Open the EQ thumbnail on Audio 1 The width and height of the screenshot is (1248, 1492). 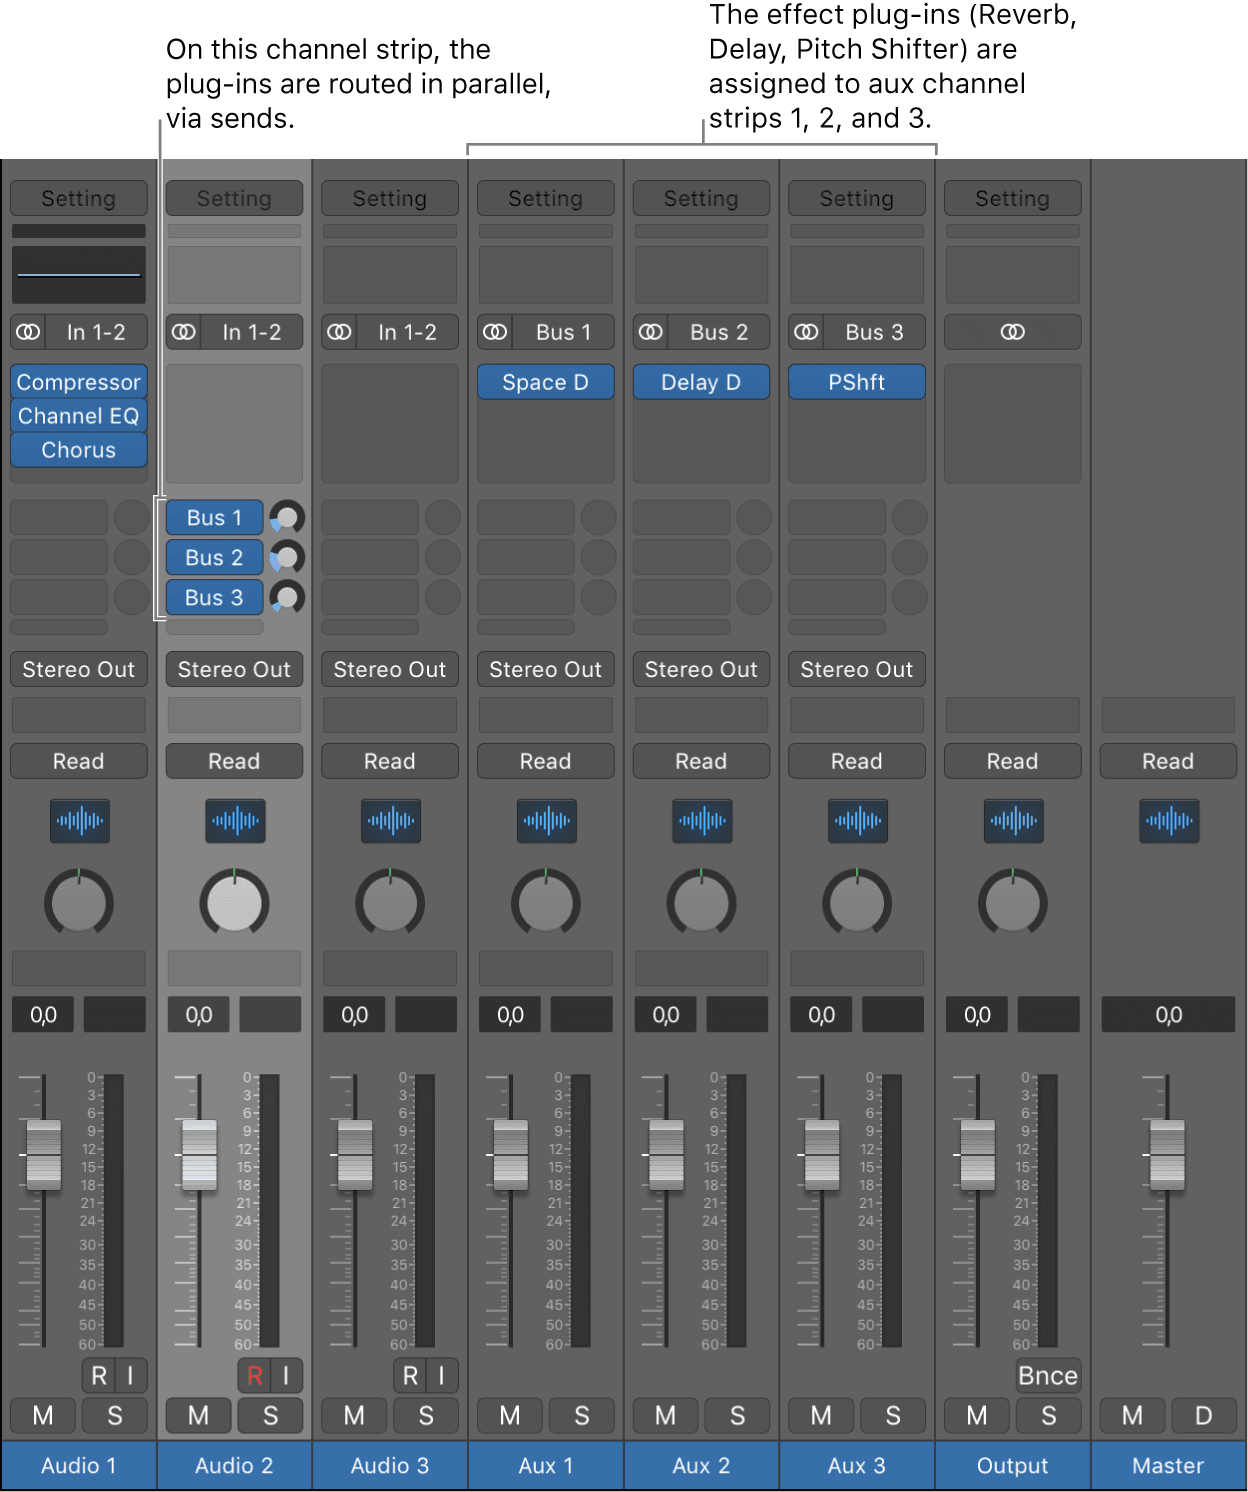coord(79,274)
